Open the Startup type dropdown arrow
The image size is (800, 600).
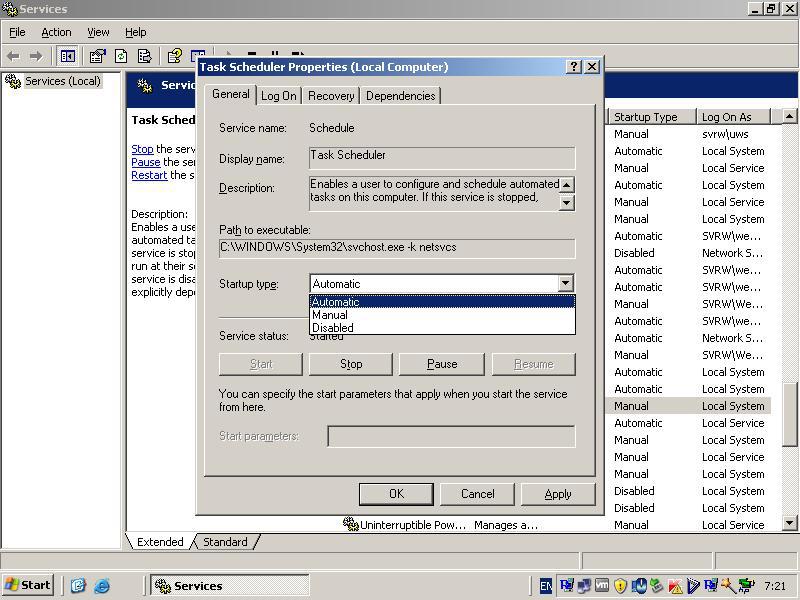(565, 283)
